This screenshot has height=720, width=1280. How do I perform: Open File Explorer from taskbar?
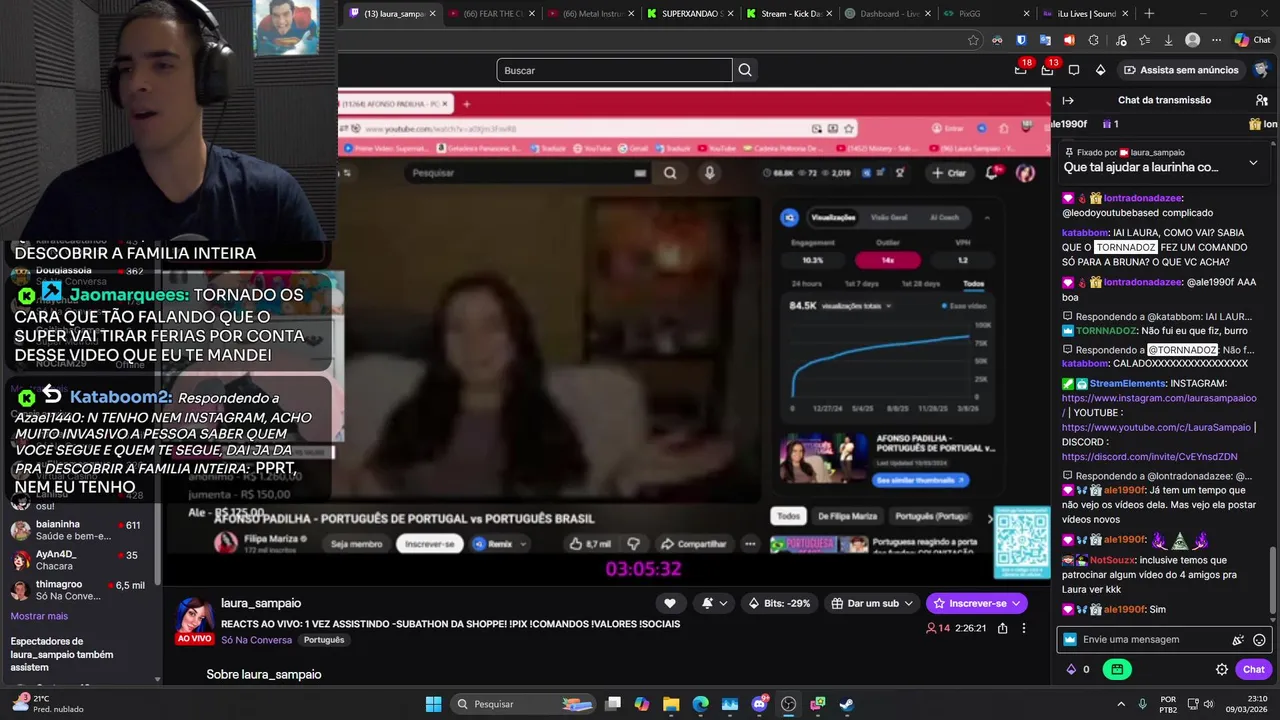click(671, 704)
